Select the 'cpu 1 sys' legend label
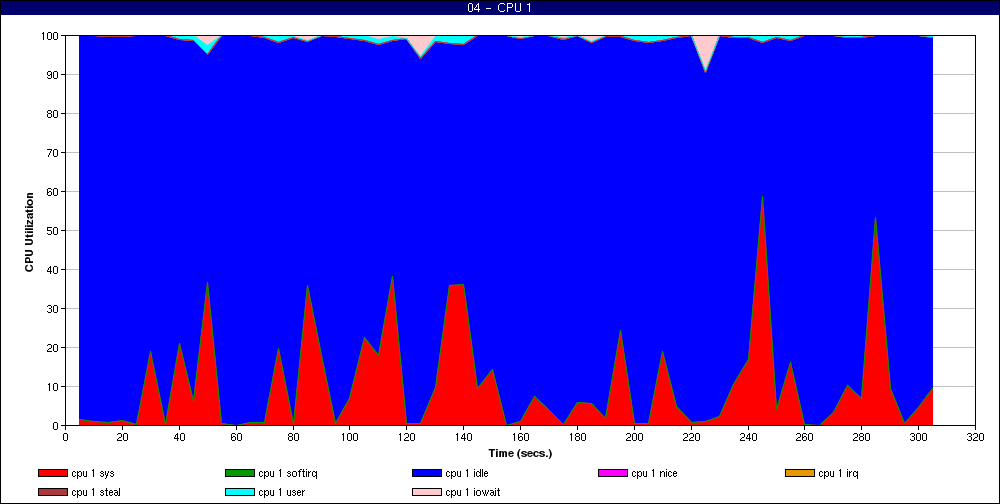The width and height of the screenshot is (1000, 504). point(93,473)
